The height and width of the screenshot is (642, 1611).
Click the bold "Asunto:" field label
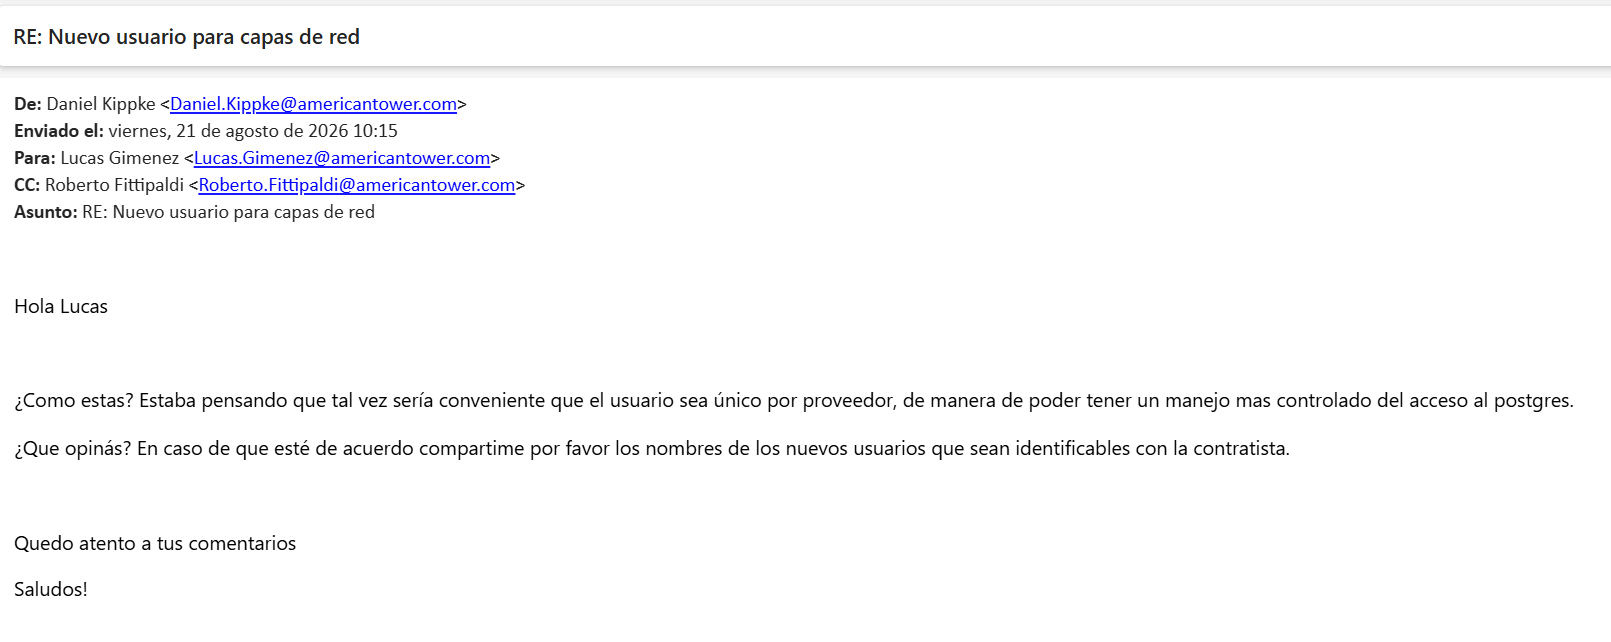point(46,212)
